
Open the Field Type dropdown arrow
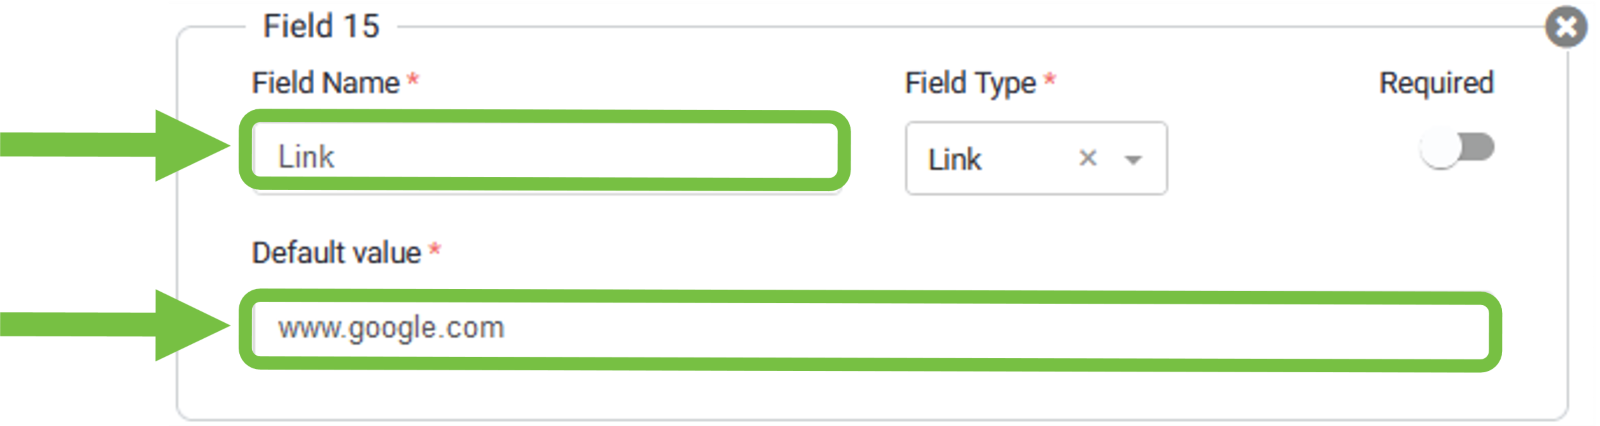click(1133, 159)
